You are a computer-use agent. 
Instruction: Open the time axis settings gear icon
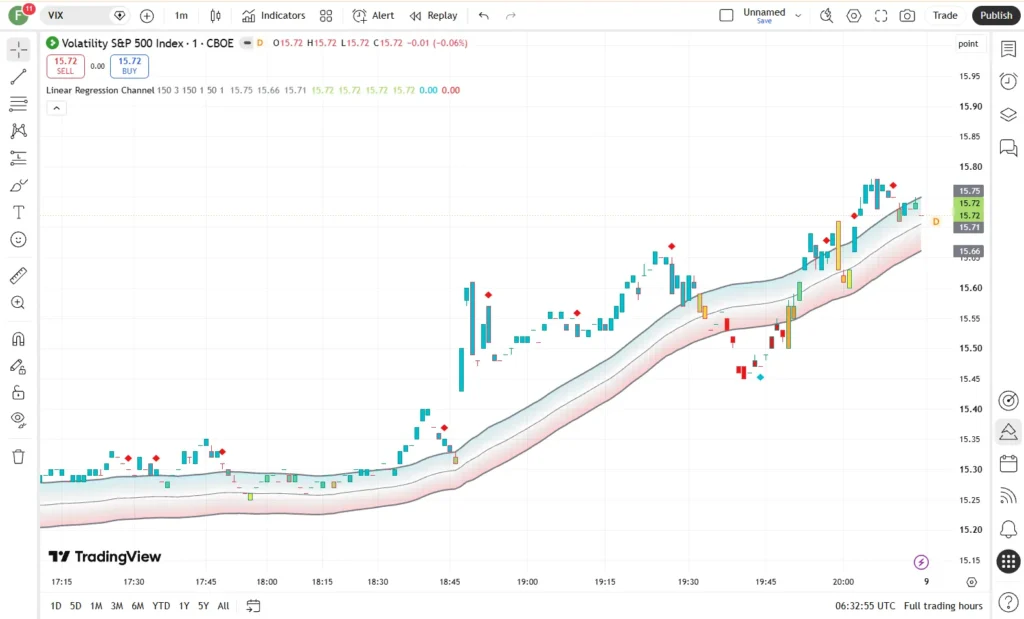(972, 582)
